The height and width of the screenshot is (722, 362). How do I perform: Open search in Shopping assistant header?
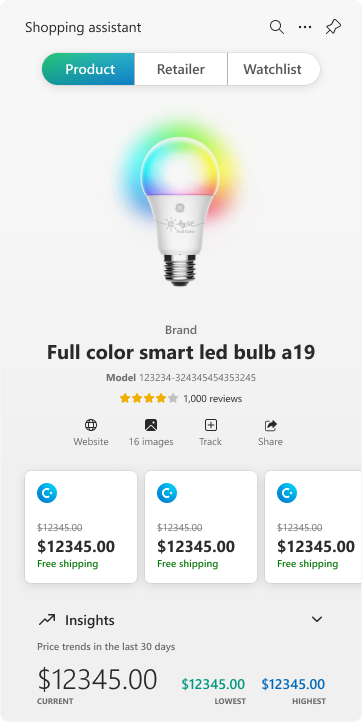pyautogui.click(x=276, y=27)
